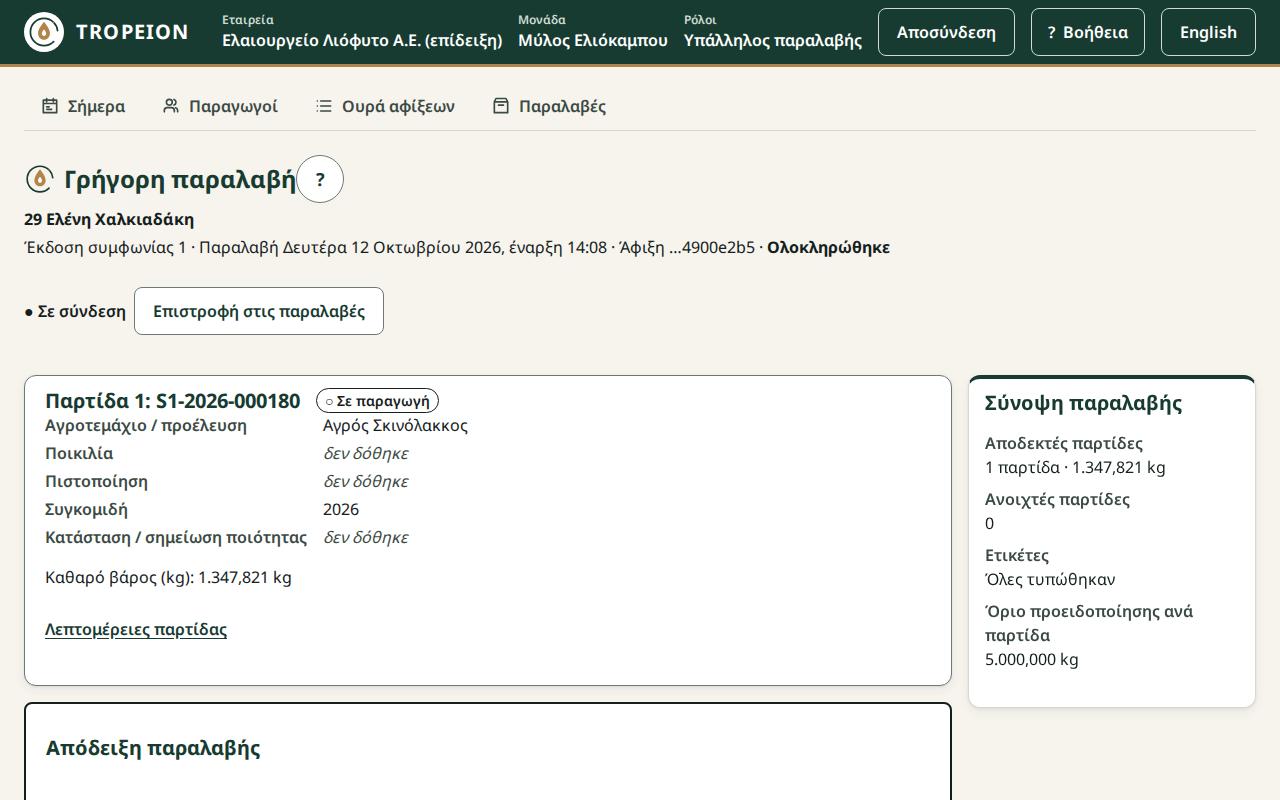Click Επιστροφή στις παραλαβές button
The width and height of the screenshot is (1280, 800).
pos(259,311)
